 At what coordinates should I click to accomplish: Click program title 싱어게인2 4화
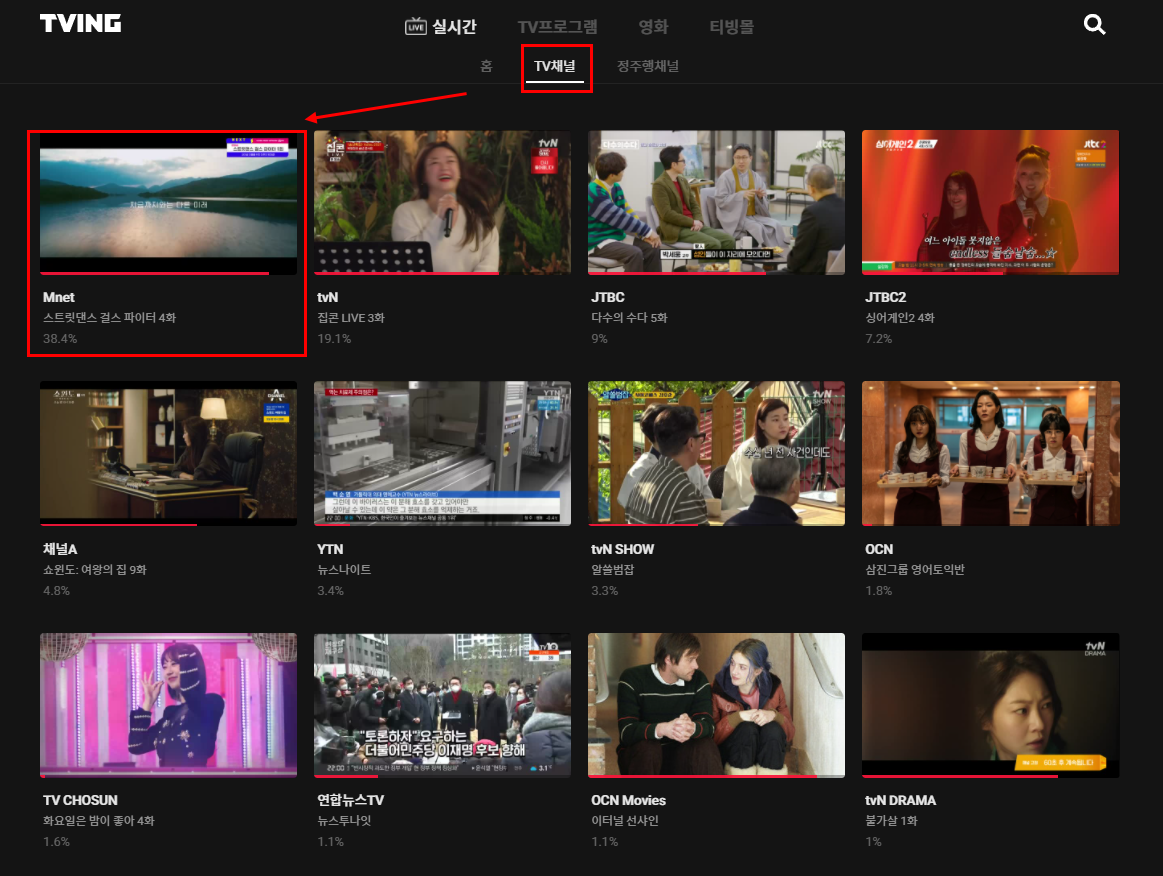[900, 317]
